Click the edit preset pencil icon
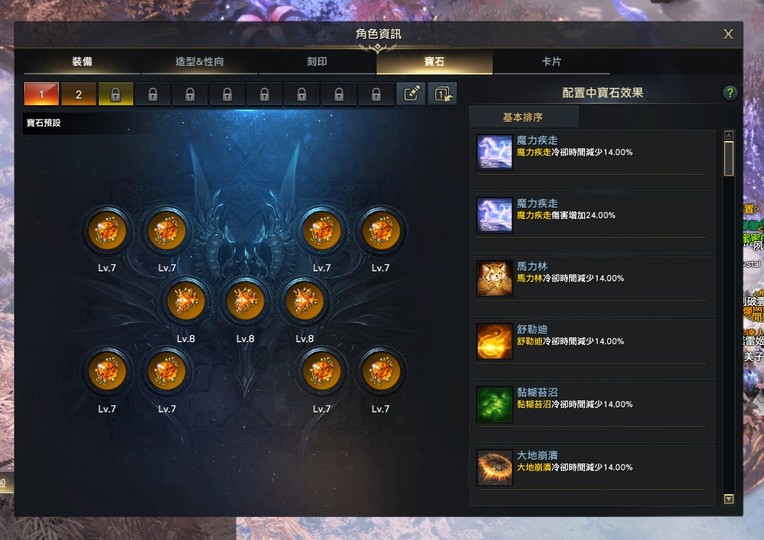Screen dimensions: 764x540 (411, 93)
